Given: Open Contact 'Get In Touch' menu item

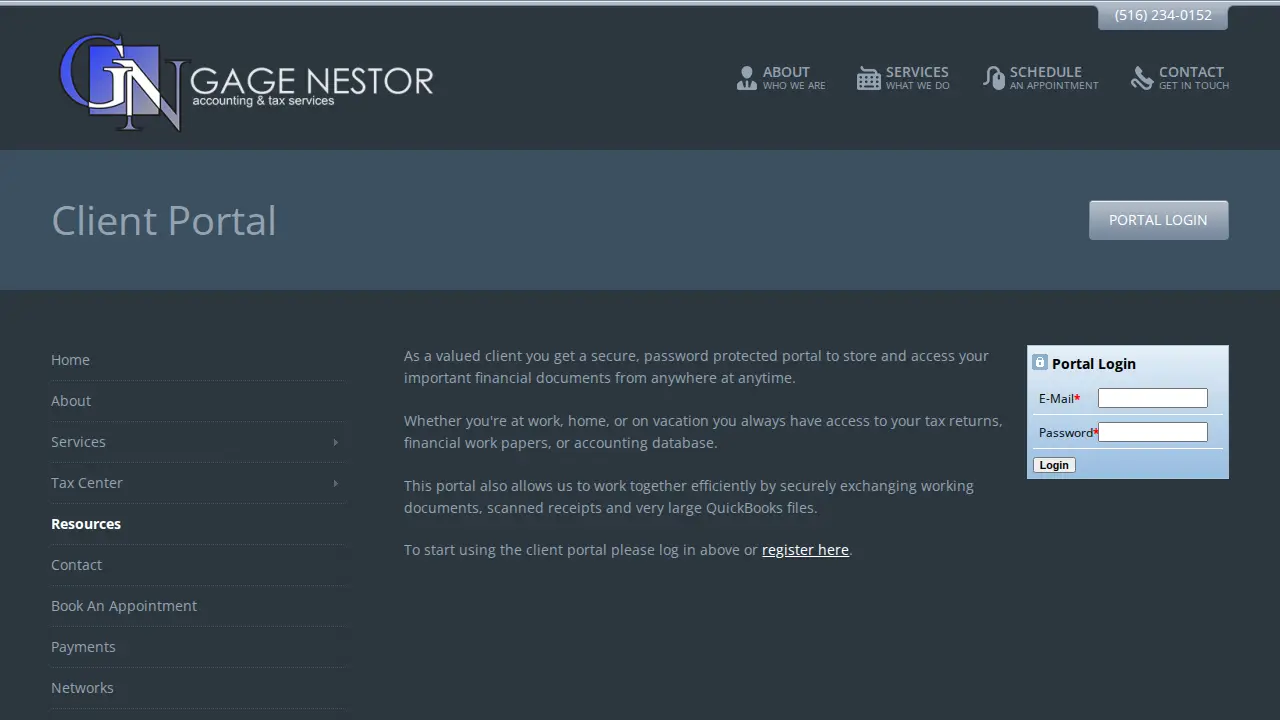Looking at the screenshot, I should 1180,78.
